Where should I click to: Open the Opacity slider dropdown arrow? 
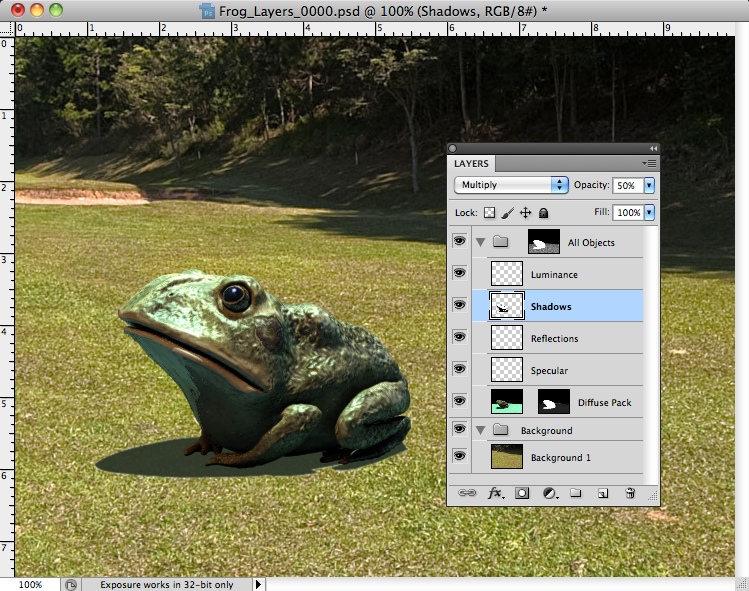click(x=649, y=185)
